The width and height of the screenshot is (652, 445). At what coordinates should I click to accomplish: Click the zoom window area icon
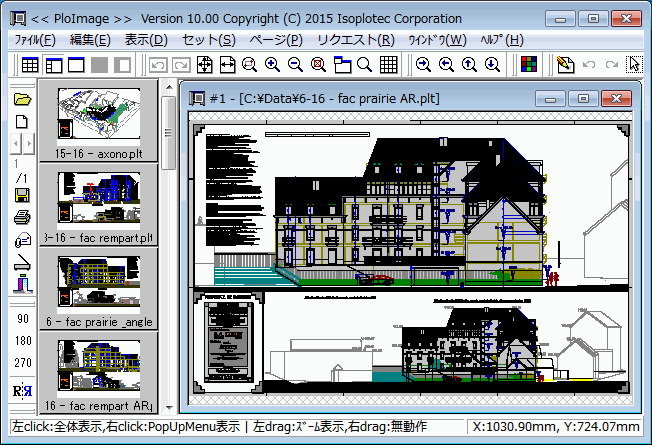pyautogui.click(x=342, y=65)
